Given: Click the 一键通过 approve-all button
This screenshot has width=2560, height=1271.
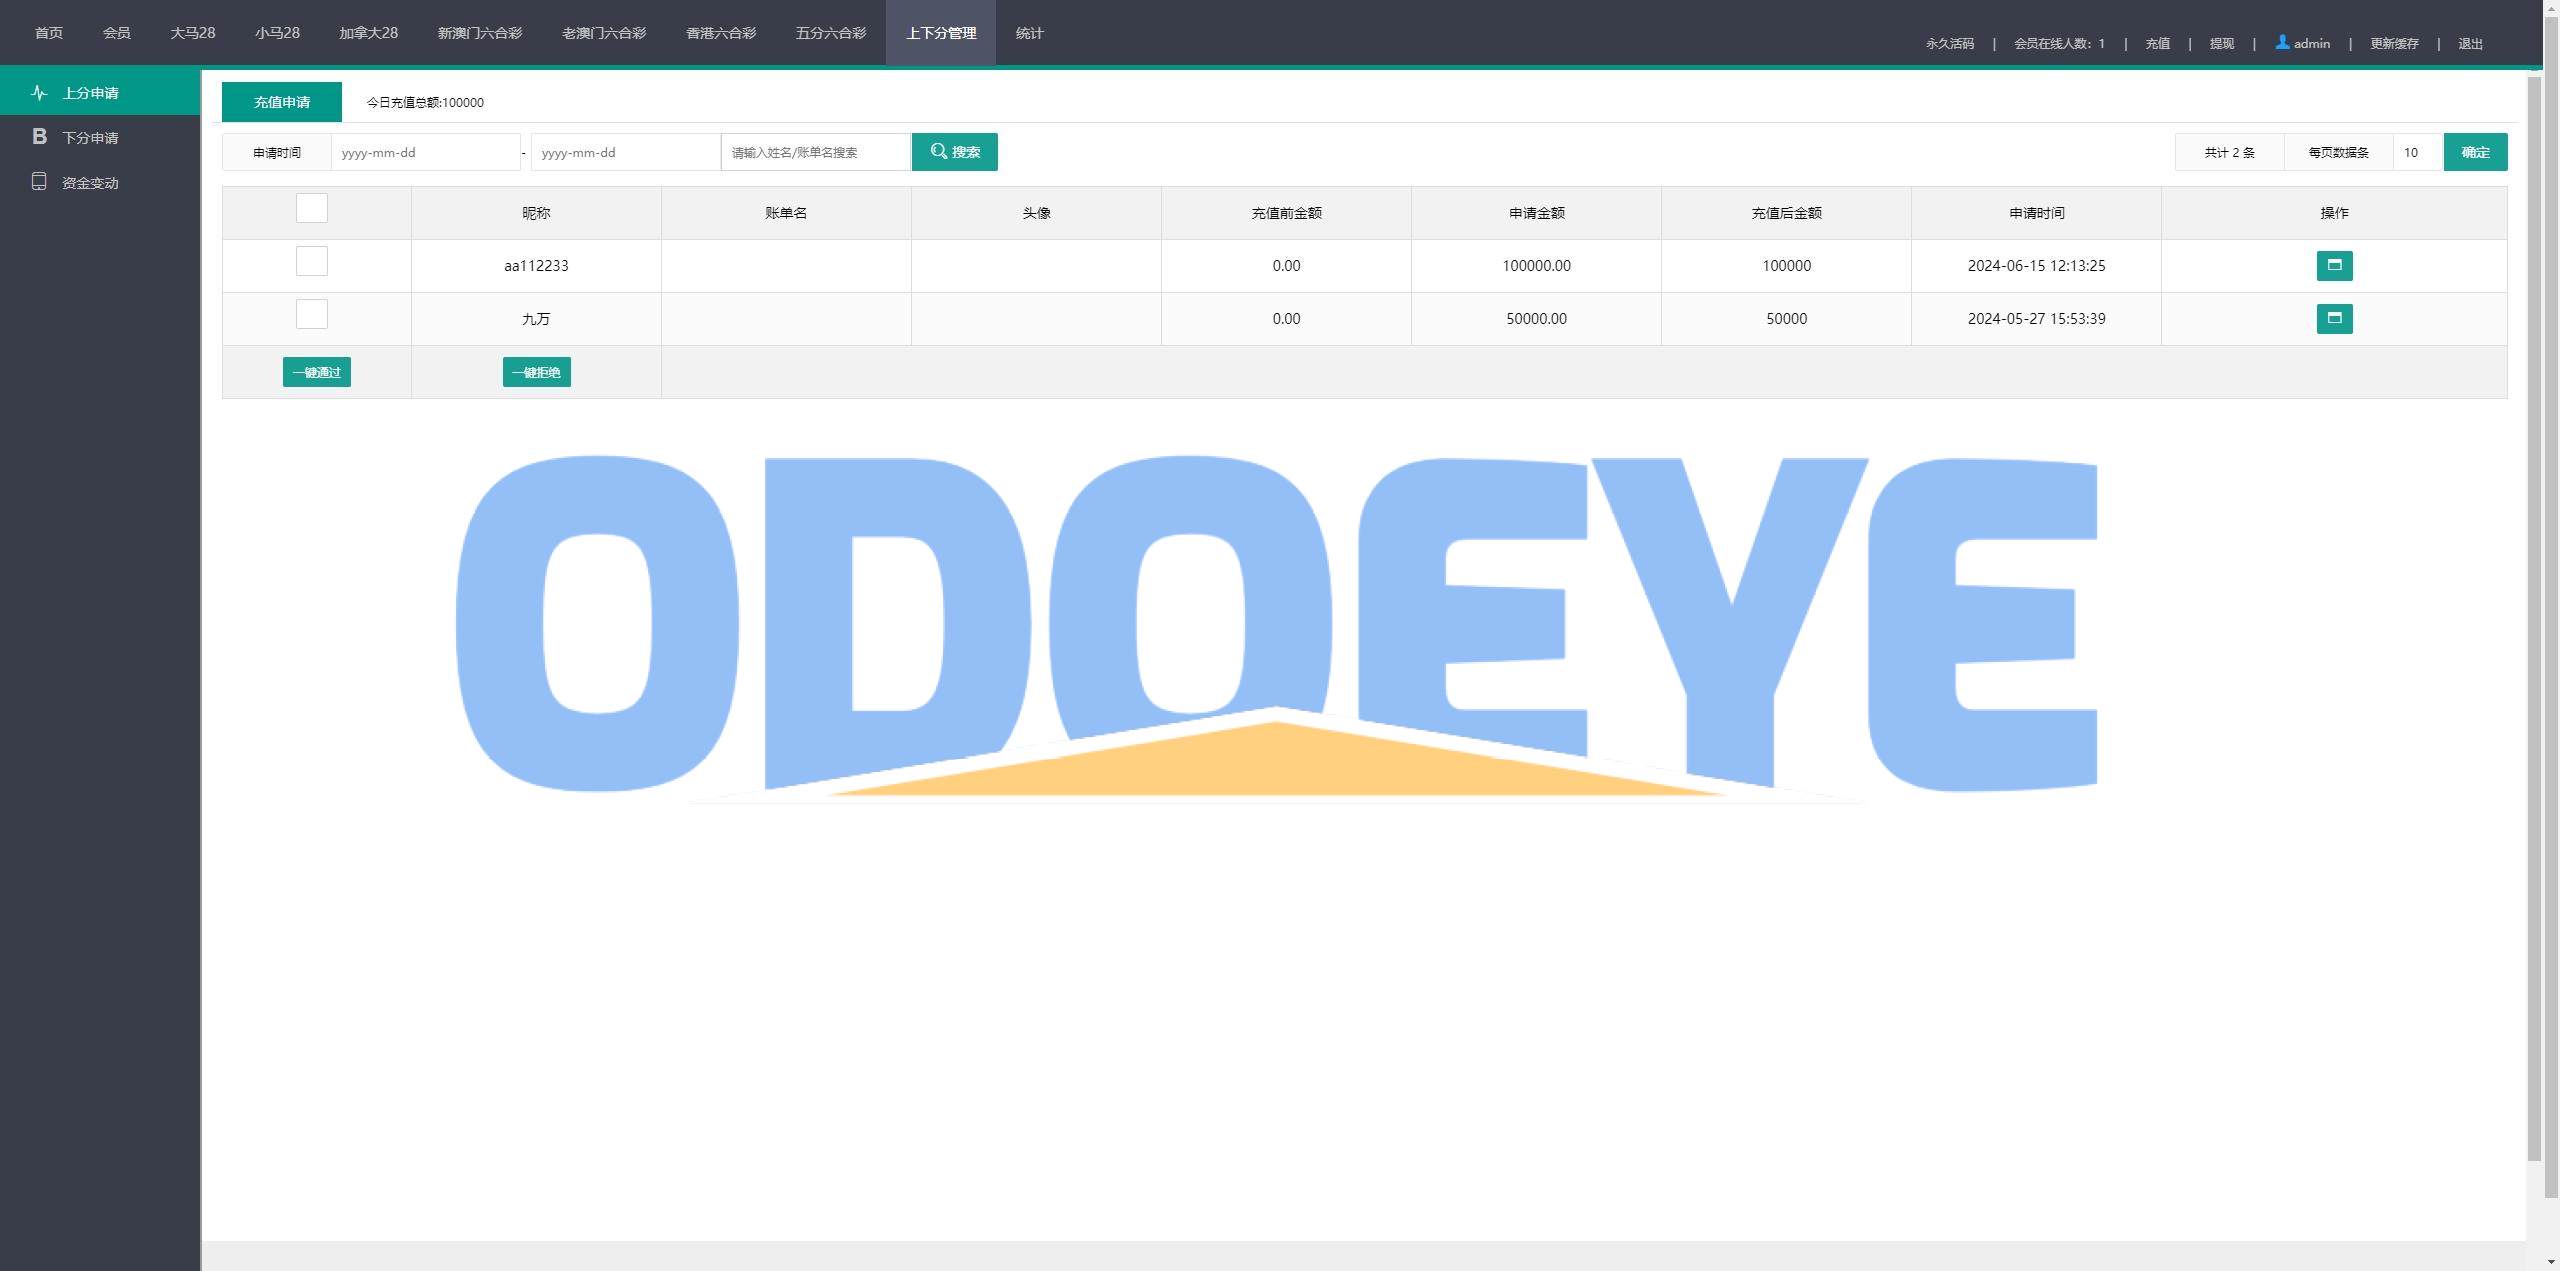Looking at the screenshot, I should coord(317,372).
